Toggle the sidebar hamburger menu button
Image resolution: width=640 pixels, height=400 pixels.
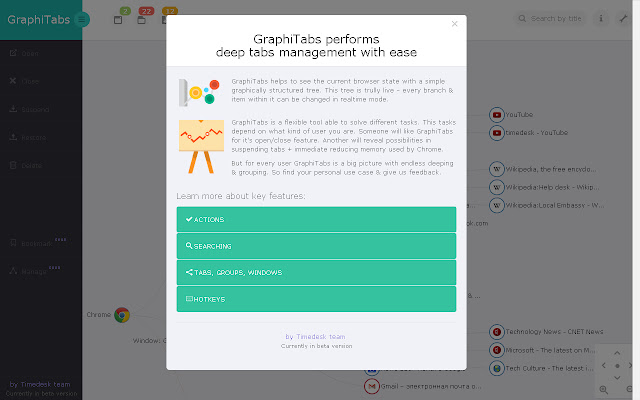point(82,19)
